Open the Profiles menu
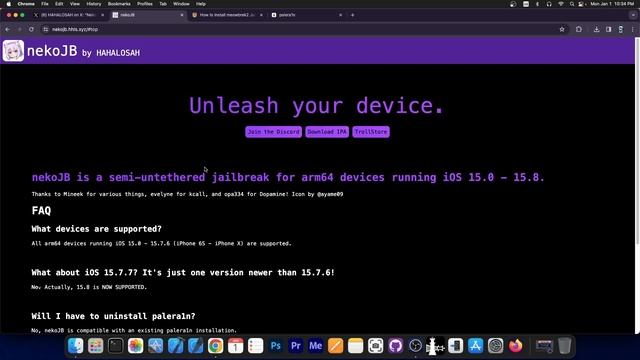Image resolution: width=640 pixels, height=360 pixels. coord(144,4)
